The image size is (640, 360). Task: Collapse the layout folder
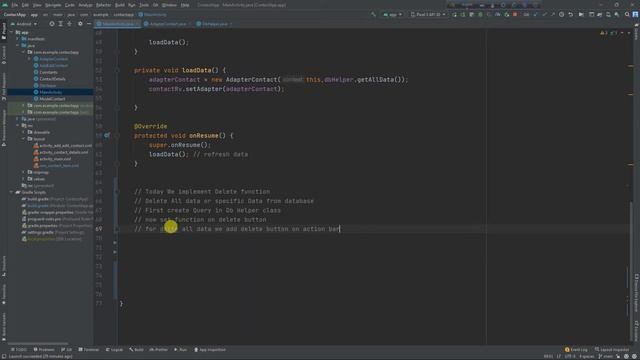pyautogui.click(x=23, y=139)
